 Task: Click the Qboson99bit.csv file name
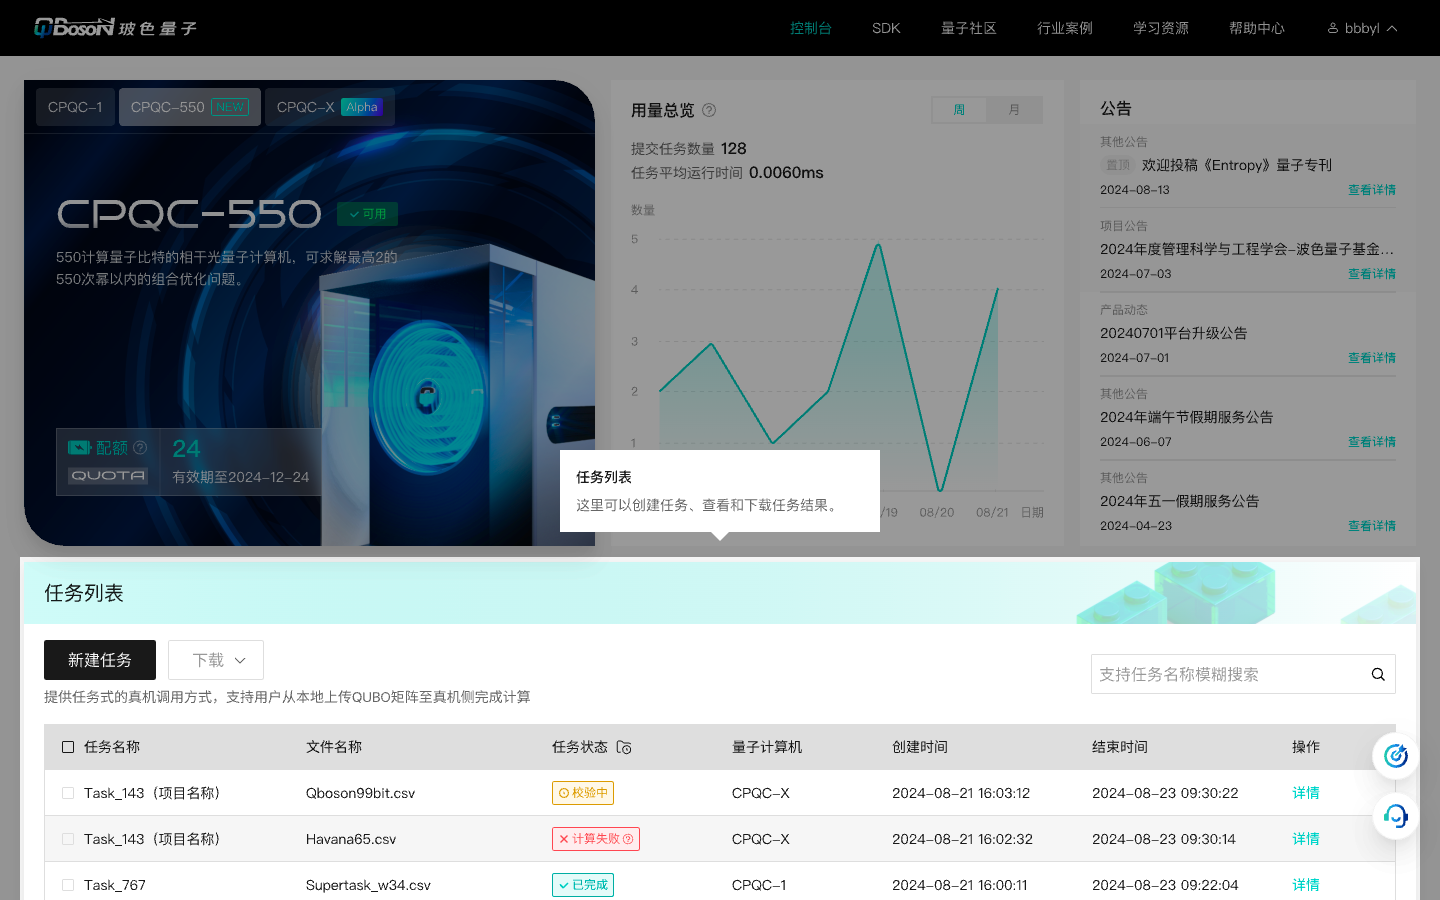(360, 793)
